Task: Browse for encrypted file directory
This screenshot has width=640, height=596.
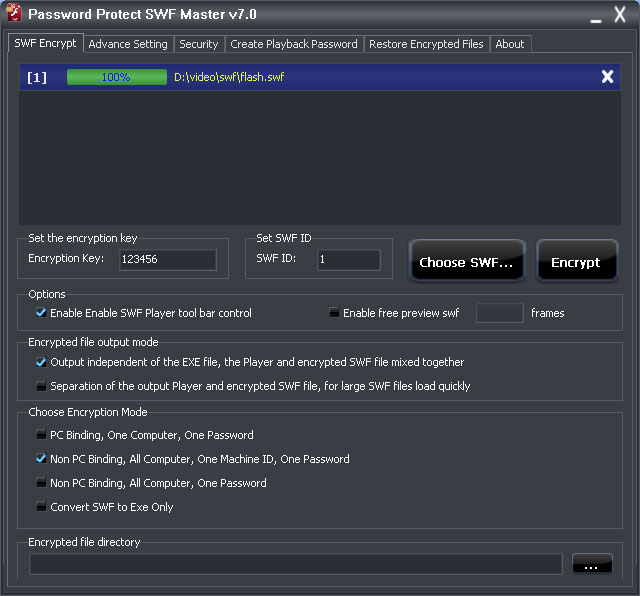Action: point(592,565)
